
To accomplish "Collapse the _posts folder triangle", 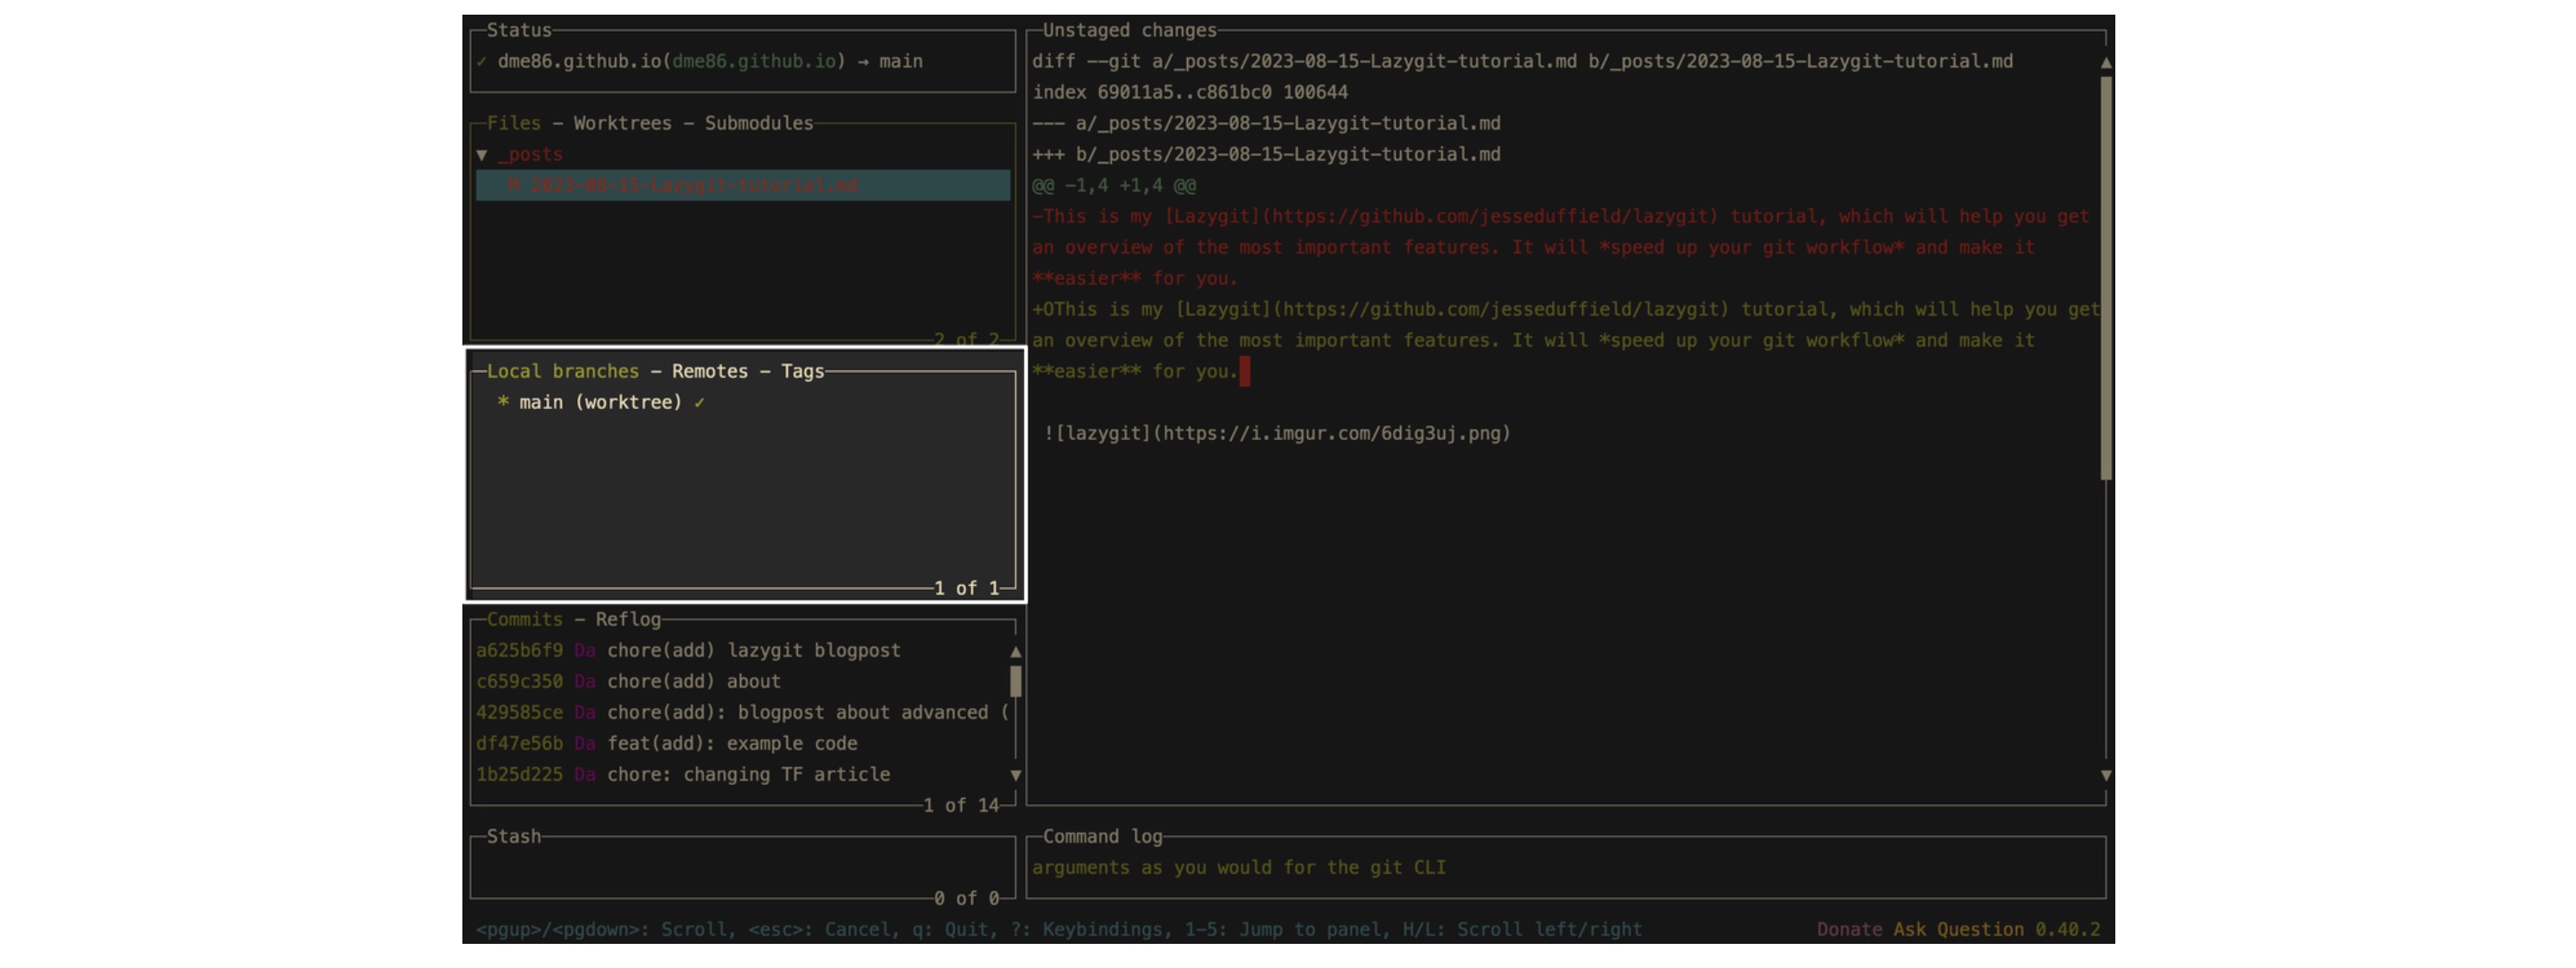I will point(482,155).
